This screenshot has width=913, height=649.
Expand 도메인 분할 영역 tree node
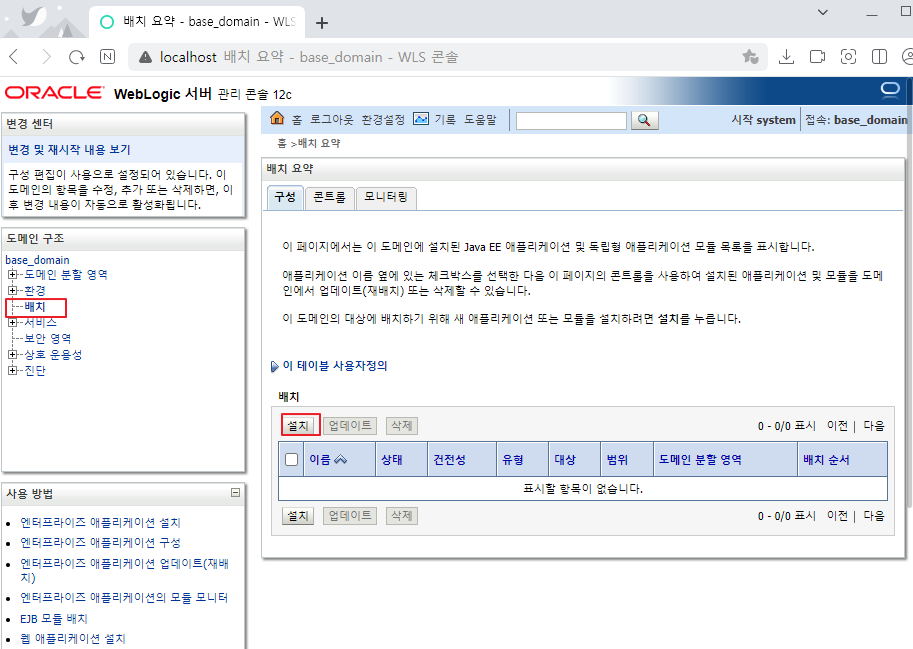click(x=12, y=274)
